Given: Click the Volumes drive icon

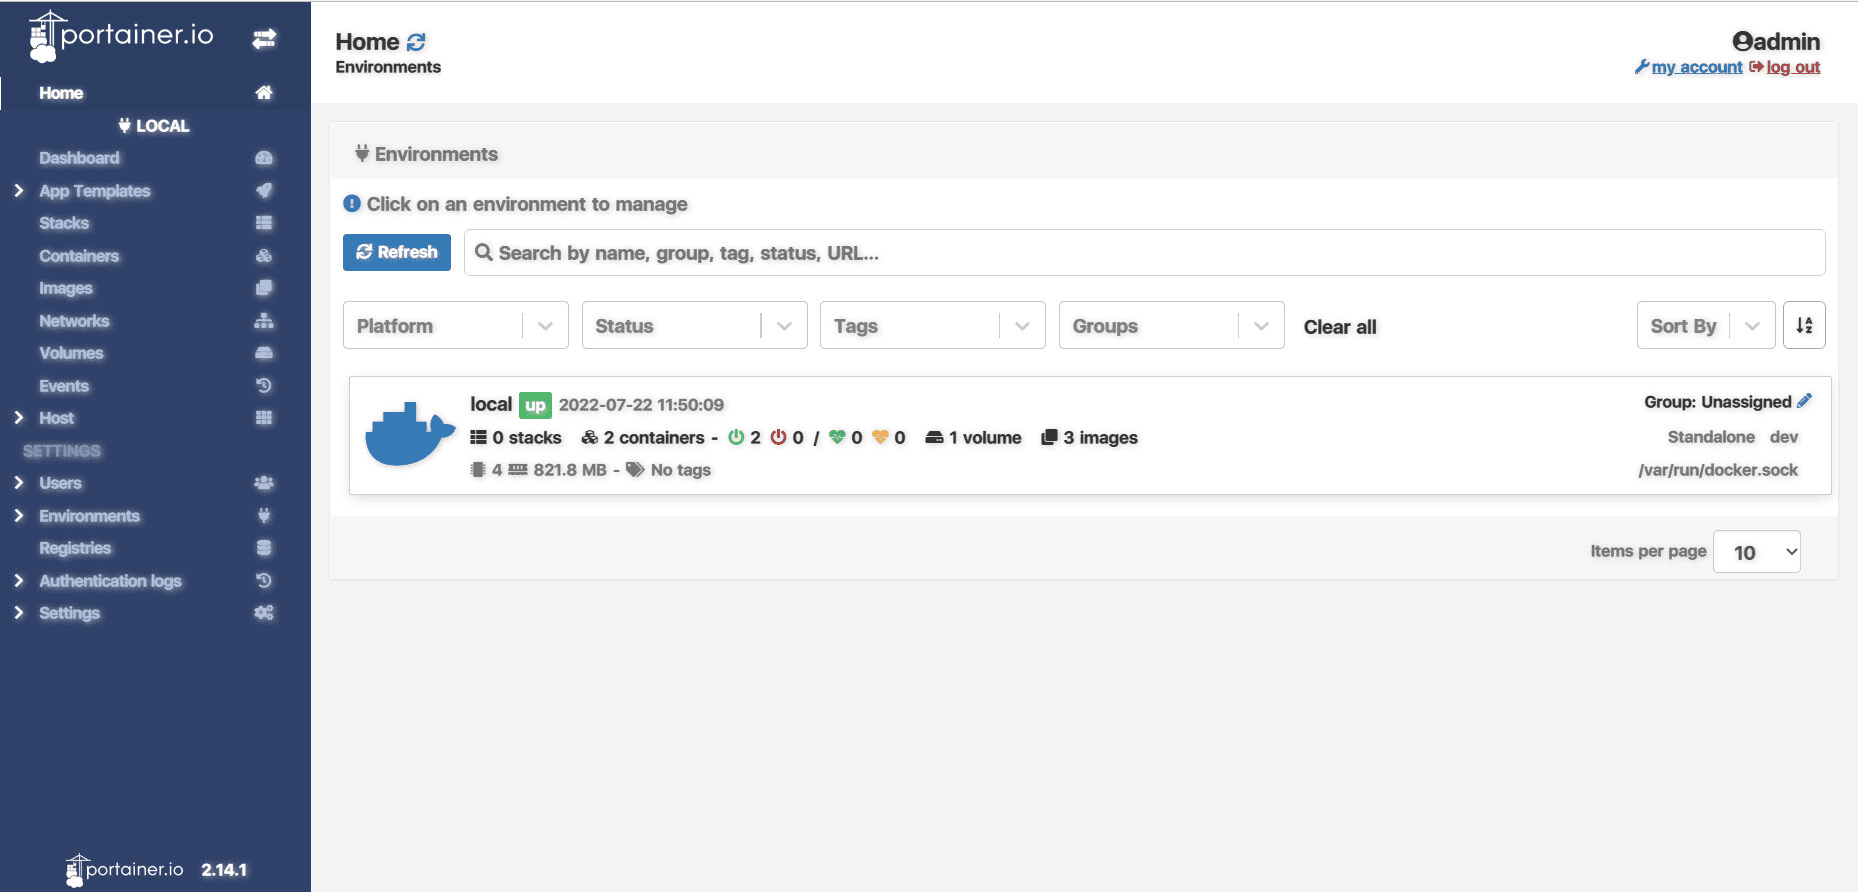Looking at the screenshot, I should [x=264, y=353].
